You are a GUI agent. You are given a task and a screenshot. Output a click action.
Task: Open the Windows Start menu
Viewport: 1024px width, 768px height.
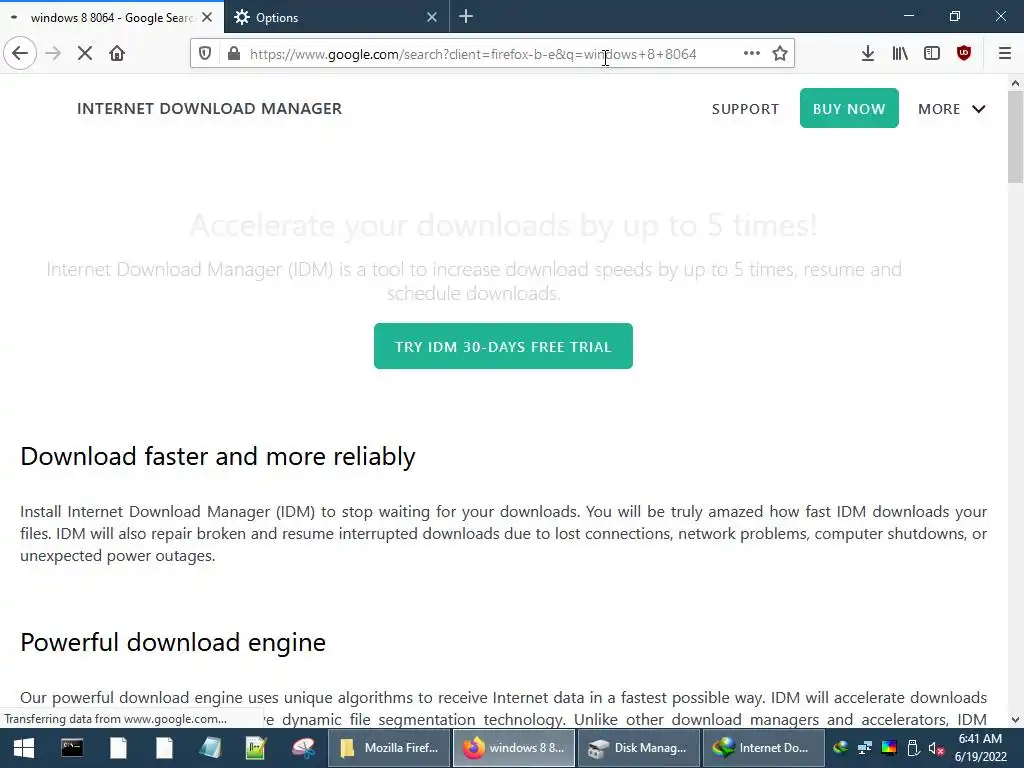point(24,748)
